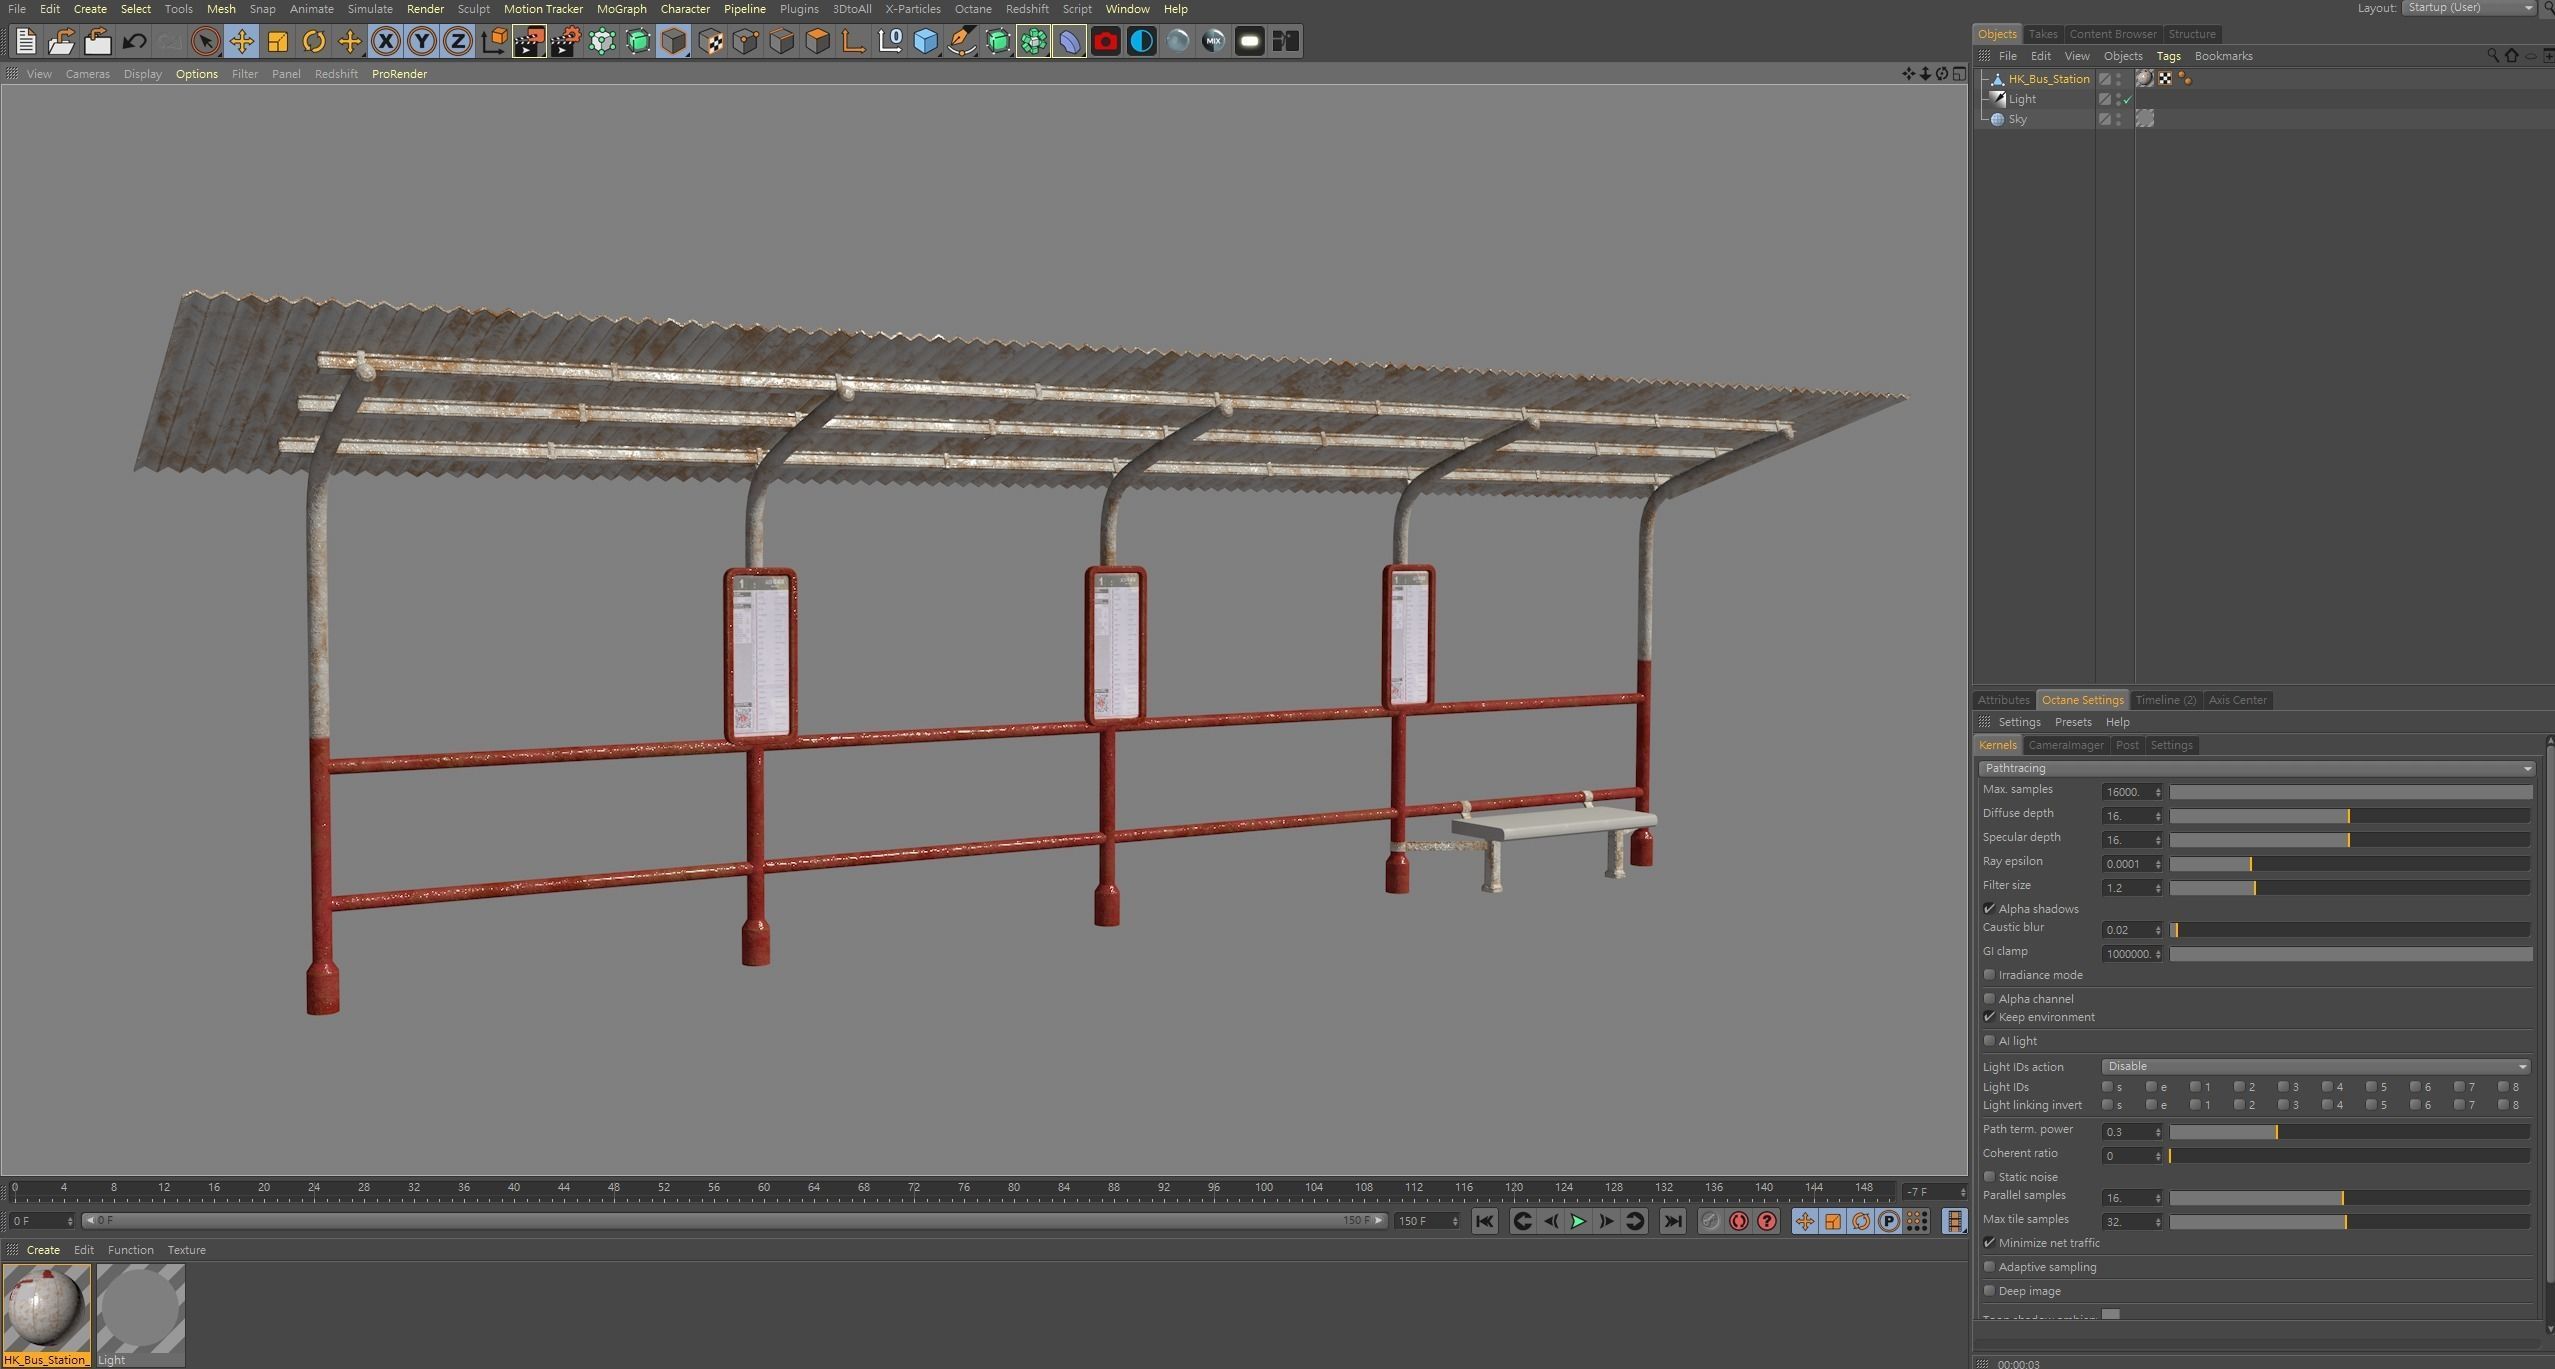Open the Layout Startup (User) dropdown
The height and width of the screenshot is (1369, 2555).
(x=2468, y=8)
